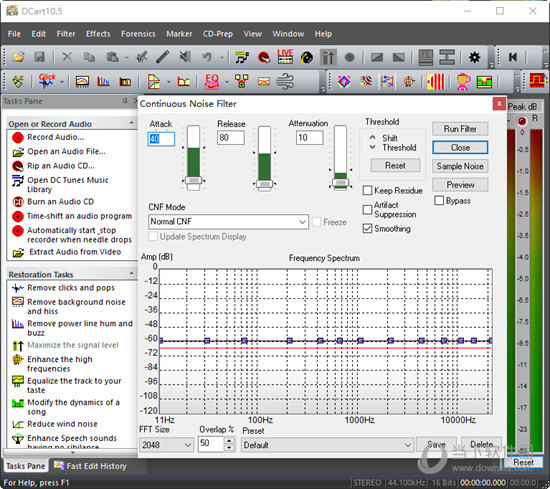Click the Paste clipboard toolbar icon
The image size is (550, 489).
coord(112,57)
